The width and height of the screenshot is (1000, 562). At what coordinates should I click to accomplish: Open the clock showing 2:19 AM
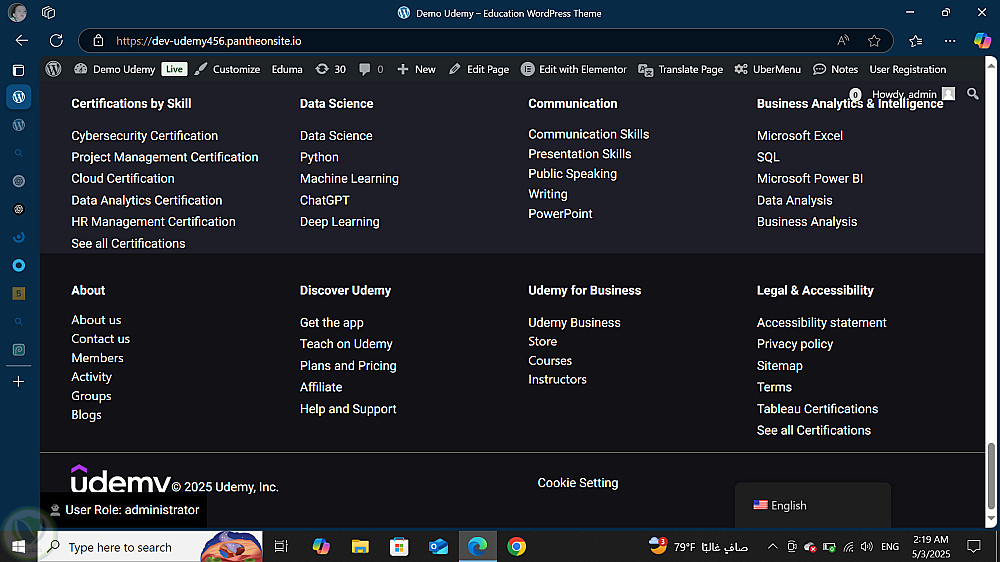pos(931,547)
